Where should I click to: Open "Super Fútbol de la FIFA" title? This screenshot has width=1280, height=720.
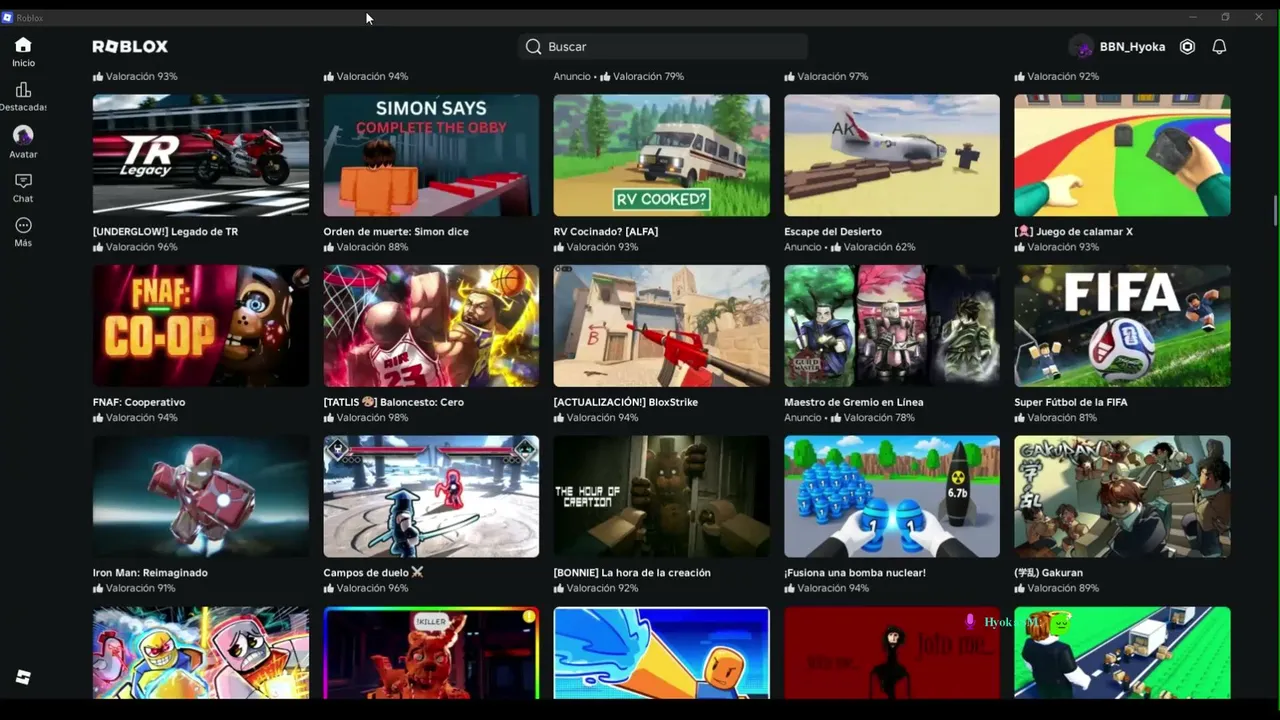[x=1071, y=402]
